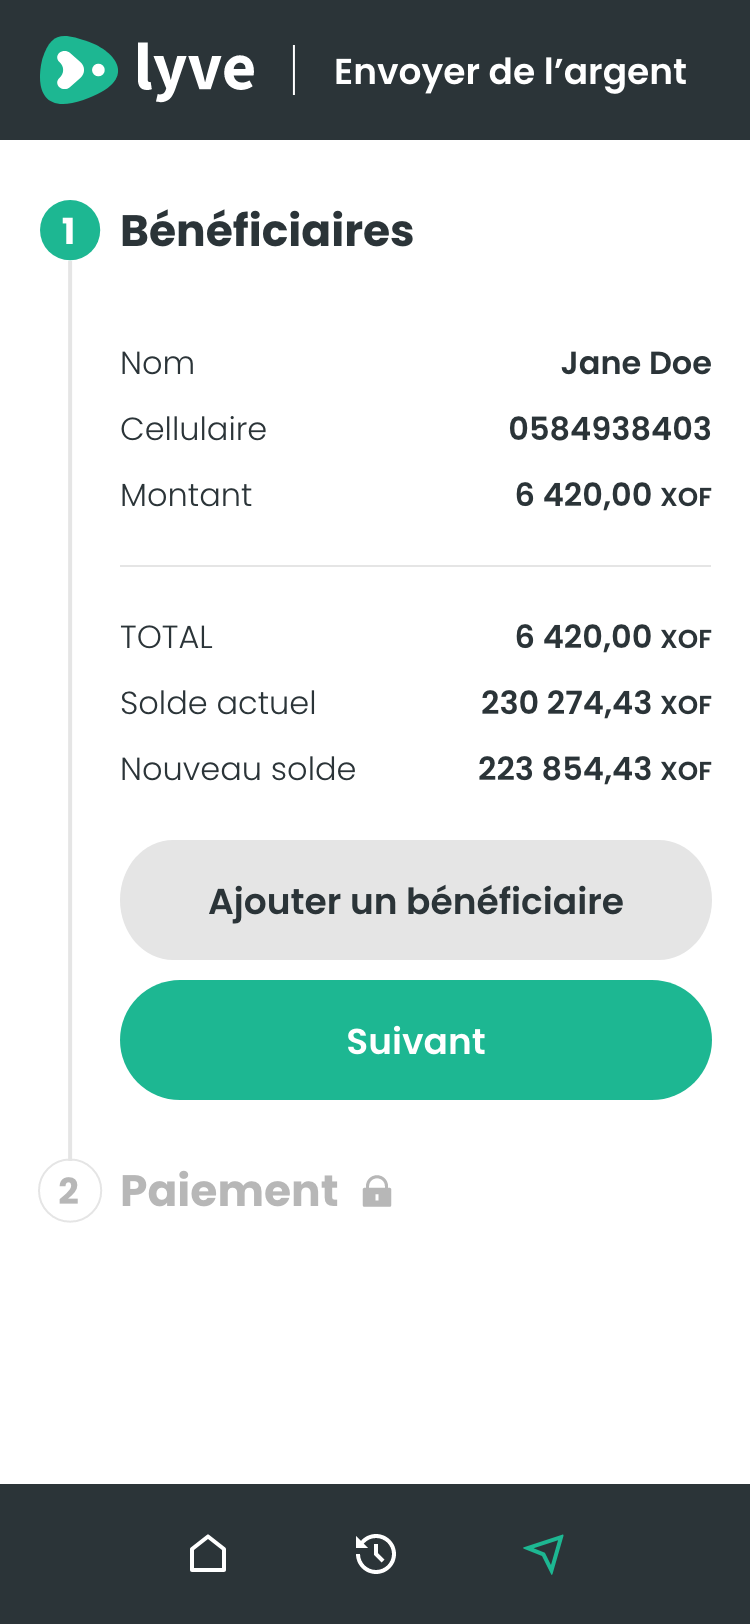Click the Solde actuel value 230 274,43
The image size is (750, 1624).
click(596, 703)
